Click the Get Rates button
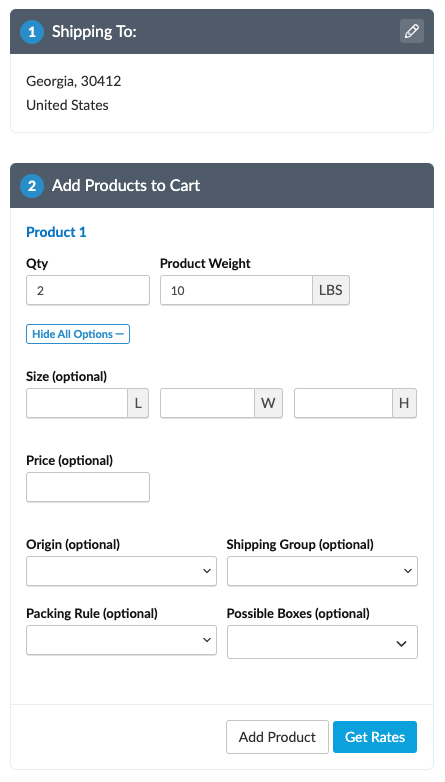The width and height of the screenshot is (445, 782). (x=375, y=737)
